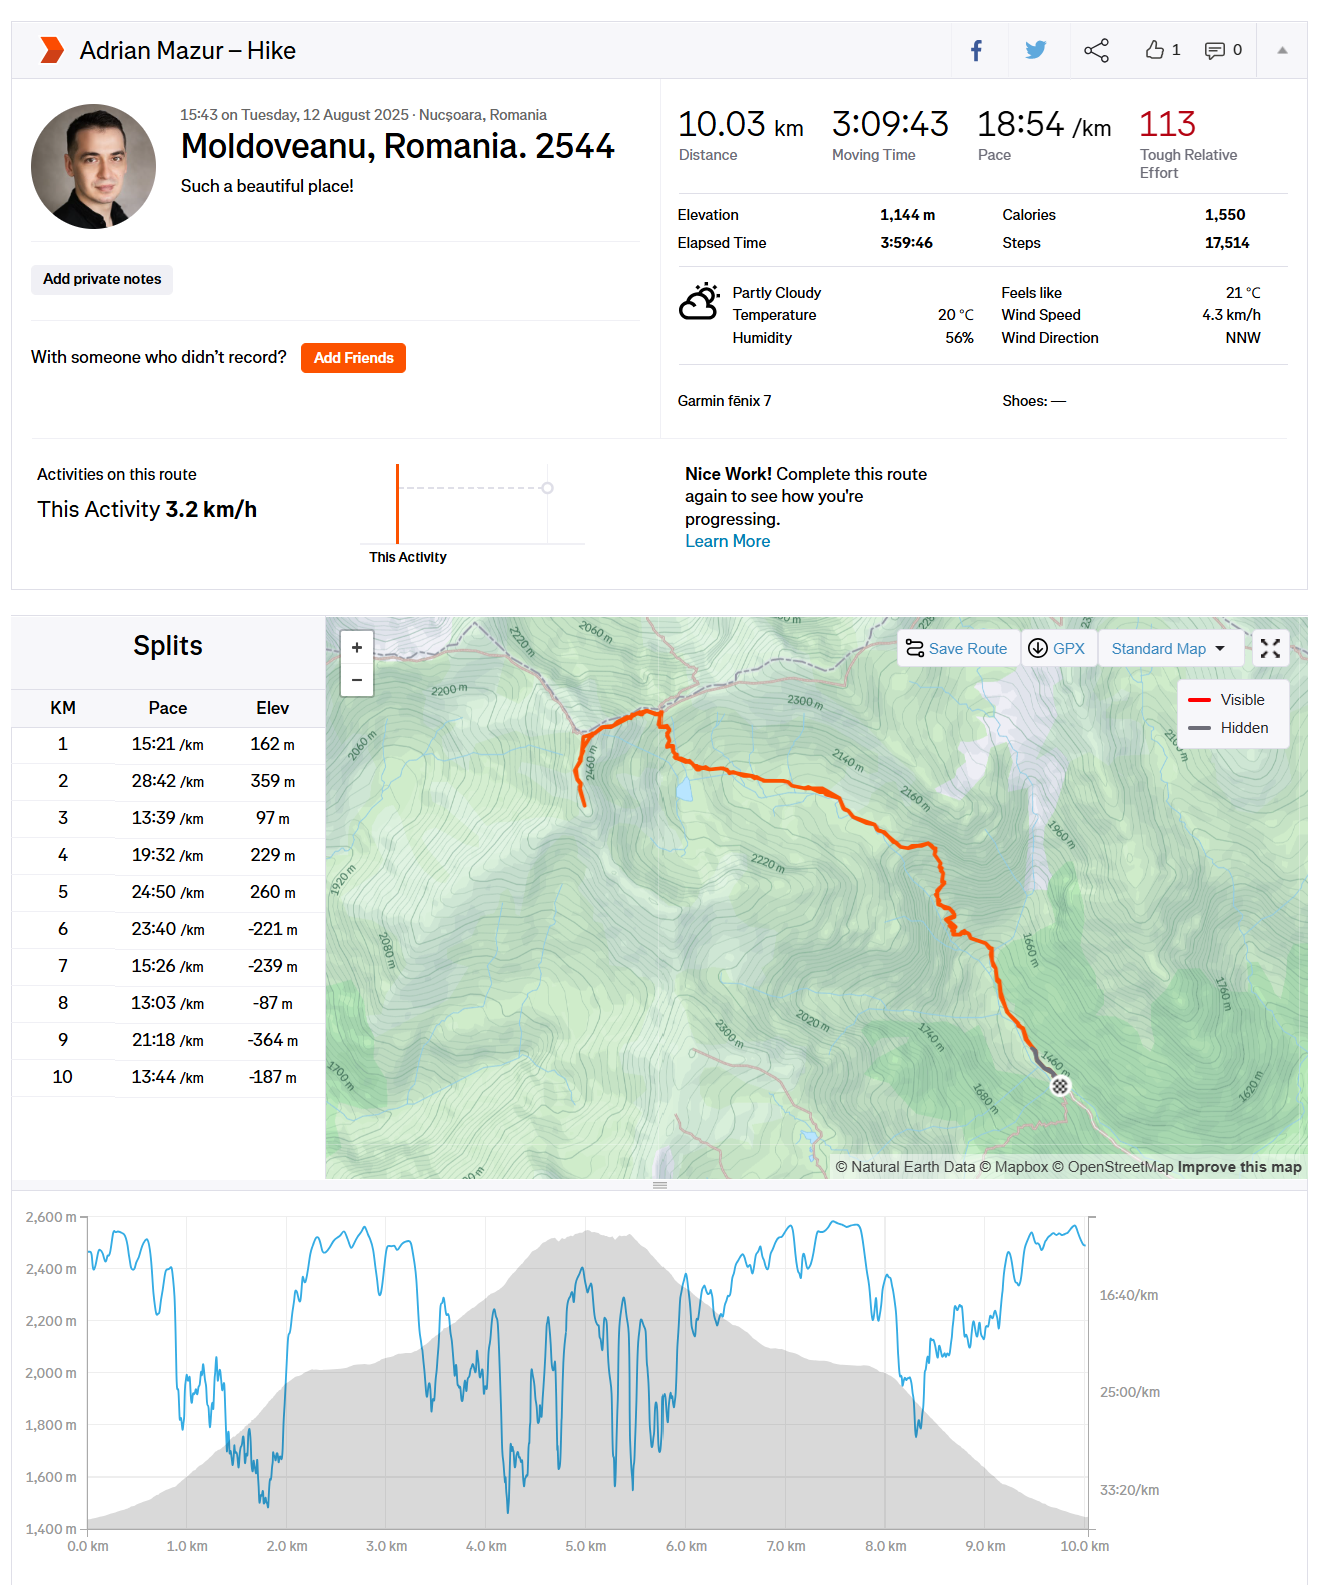Click Add Friends button
This screenshot has height=1585, width=1320.
coord(353,358)
